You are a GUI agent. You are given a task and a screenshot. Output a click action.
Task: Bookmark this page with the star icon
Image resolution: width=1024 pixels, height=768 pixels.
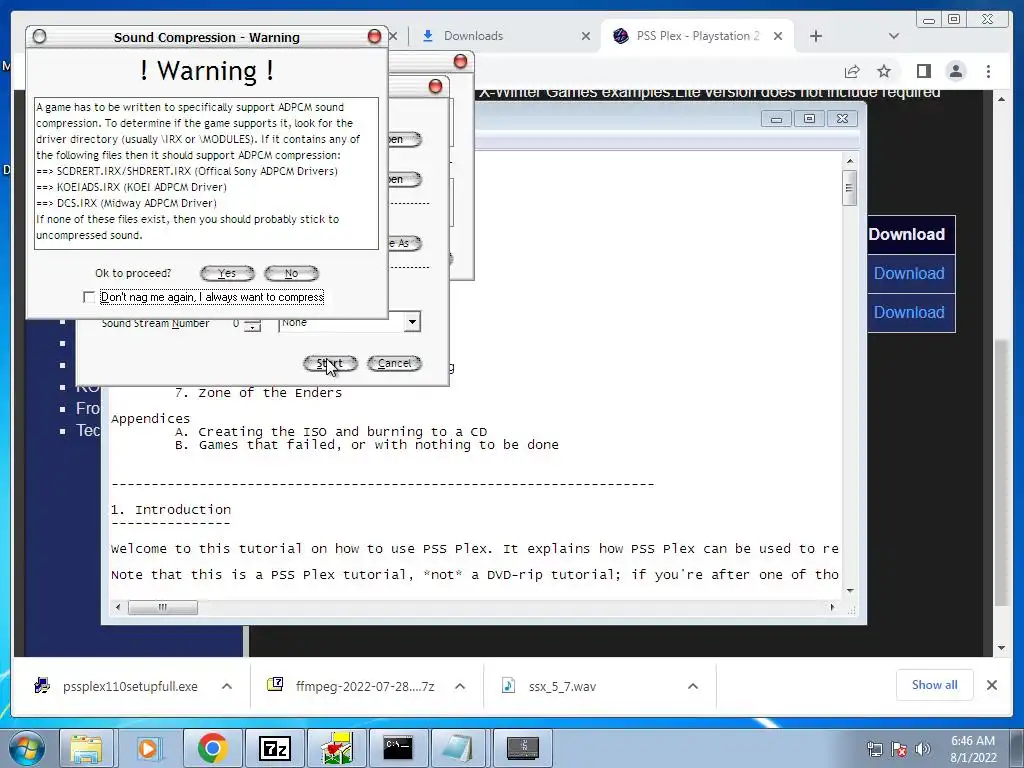[x=884, y=71]
